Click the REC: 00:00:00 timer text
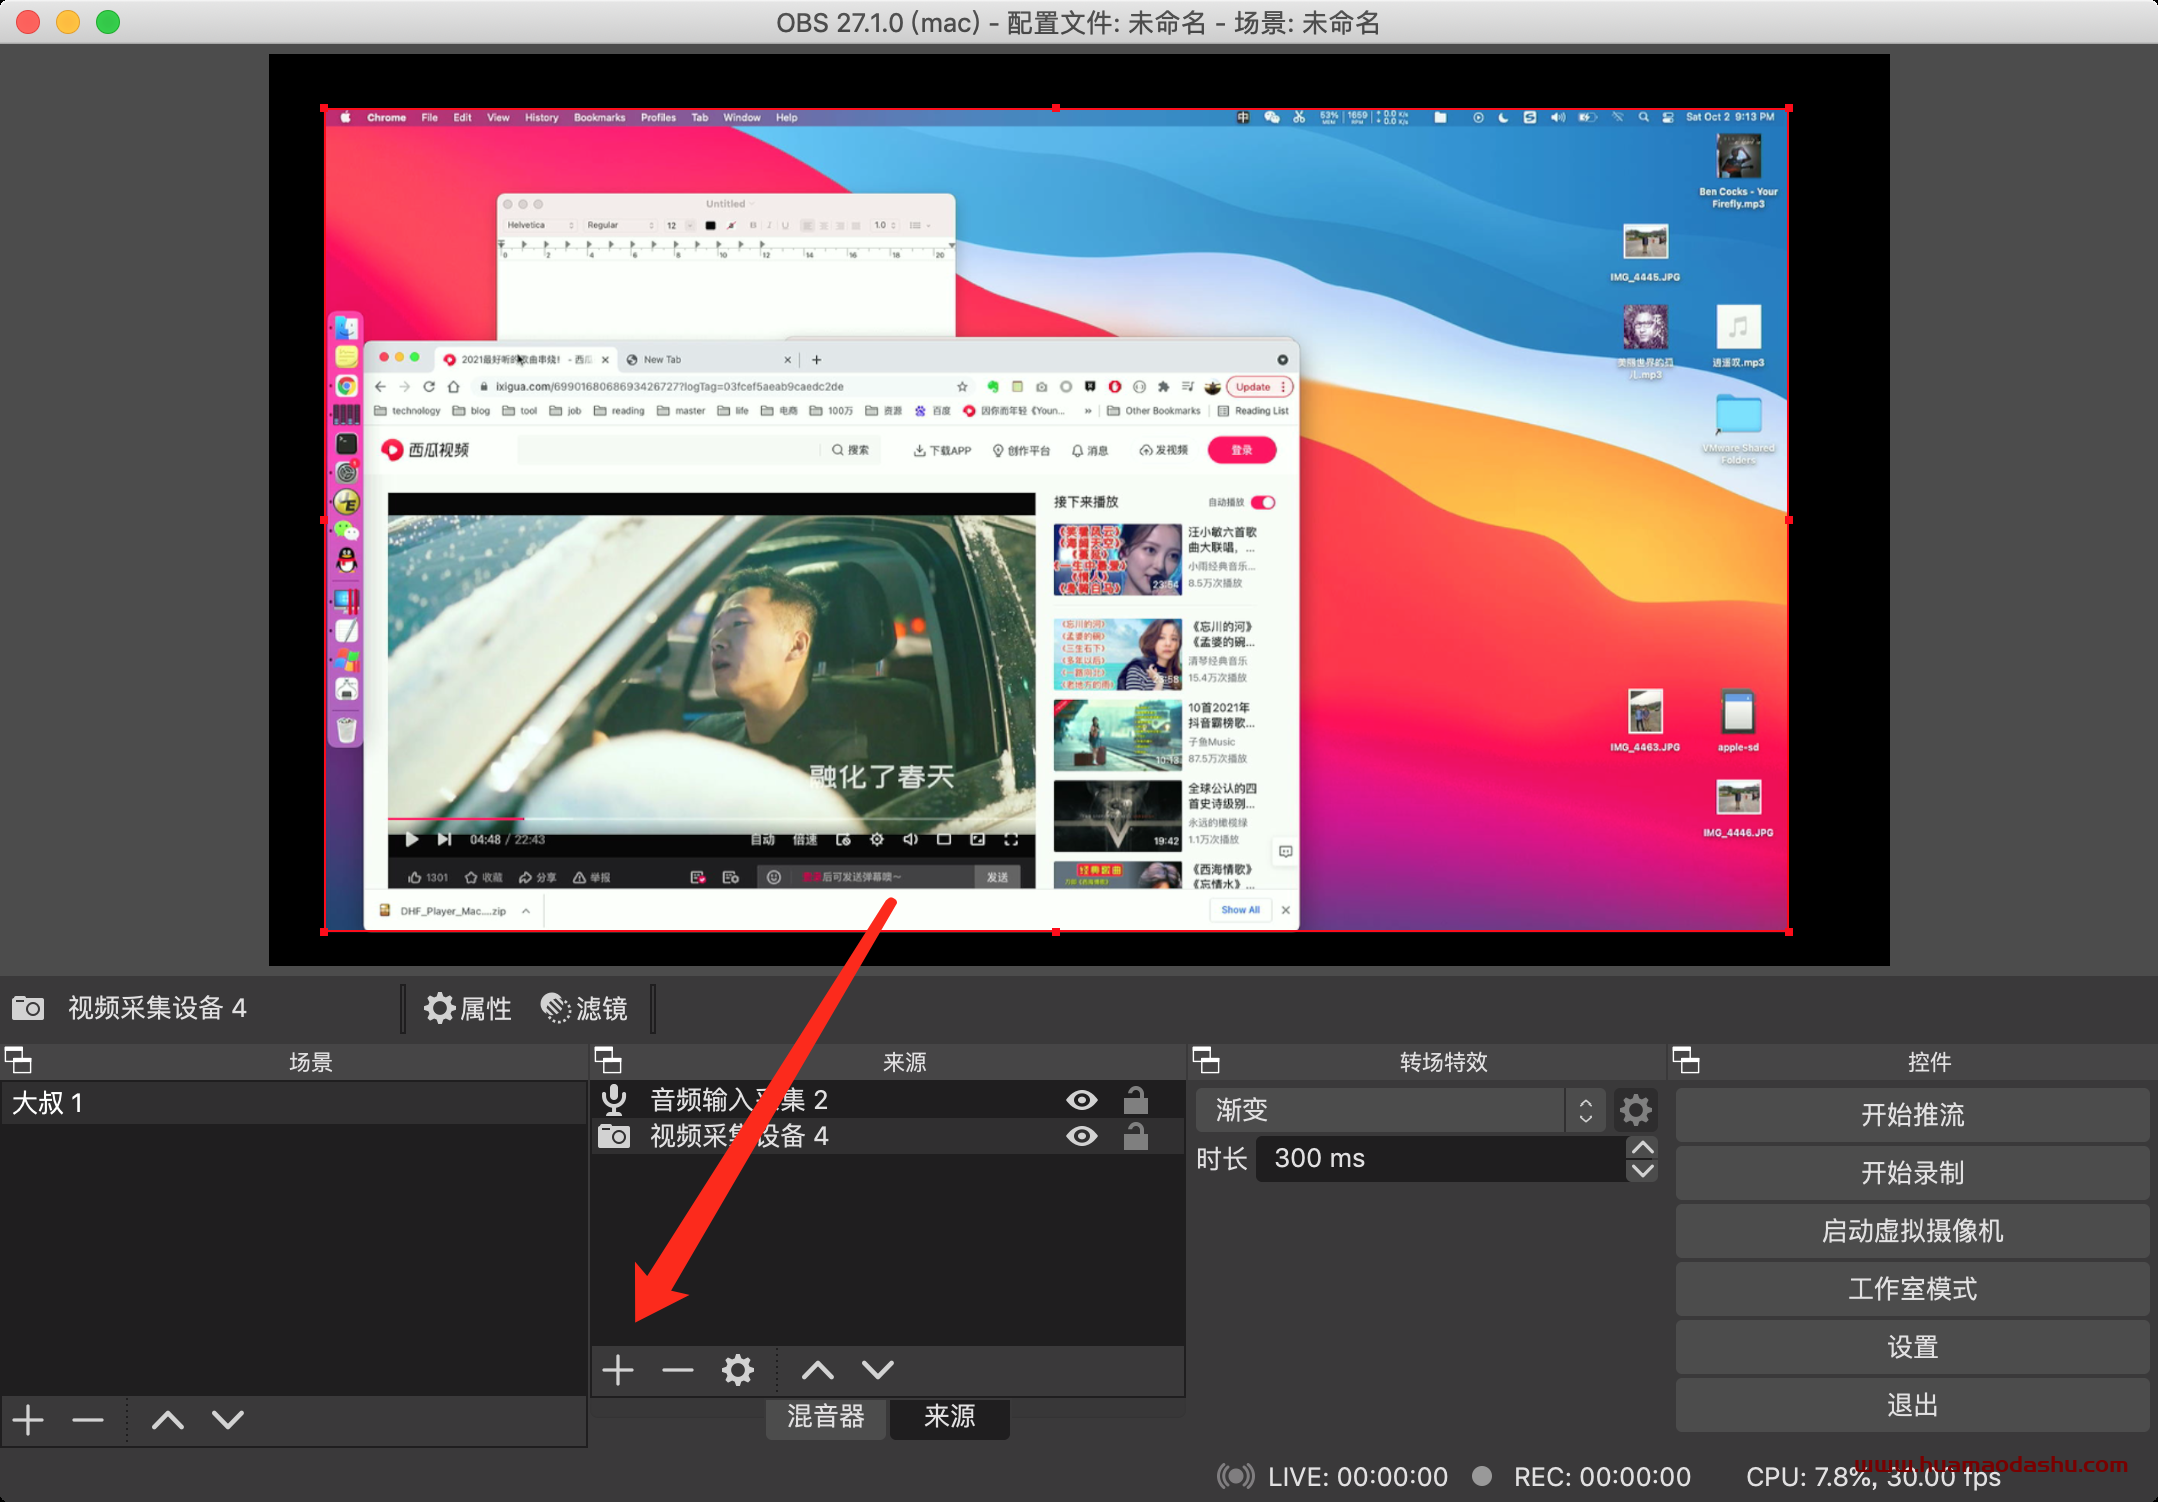 (1602, 1477)
